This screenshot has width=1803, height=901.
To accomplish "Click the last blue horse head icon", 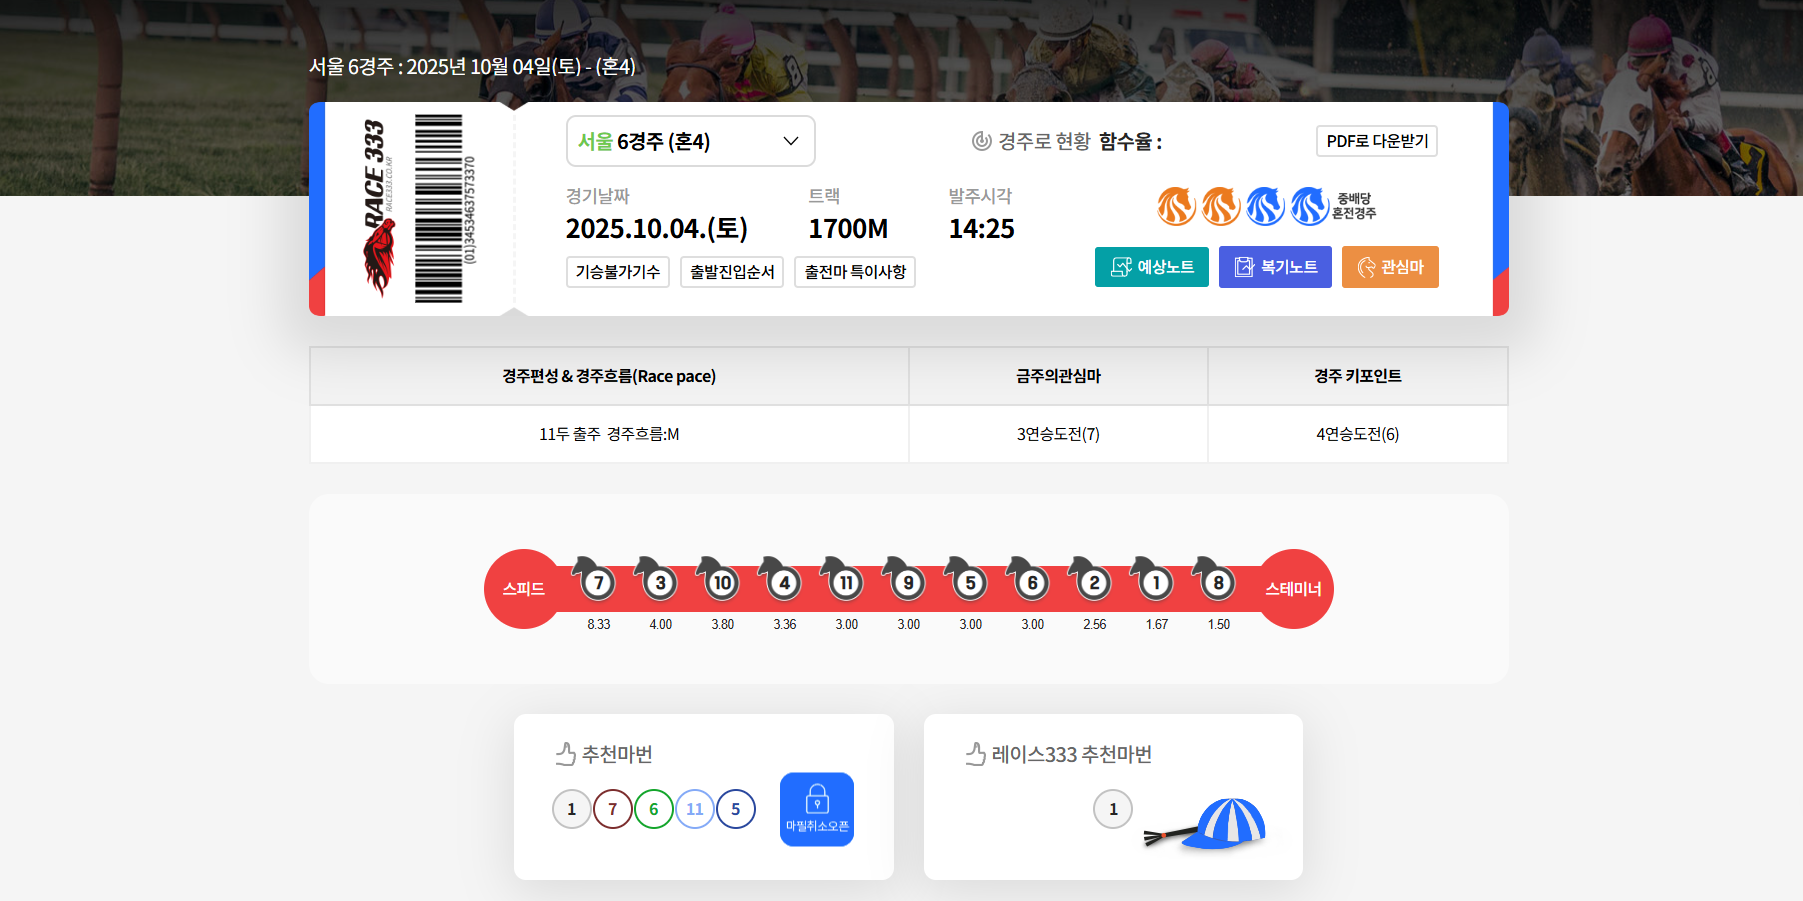I will coord(1309,206).
